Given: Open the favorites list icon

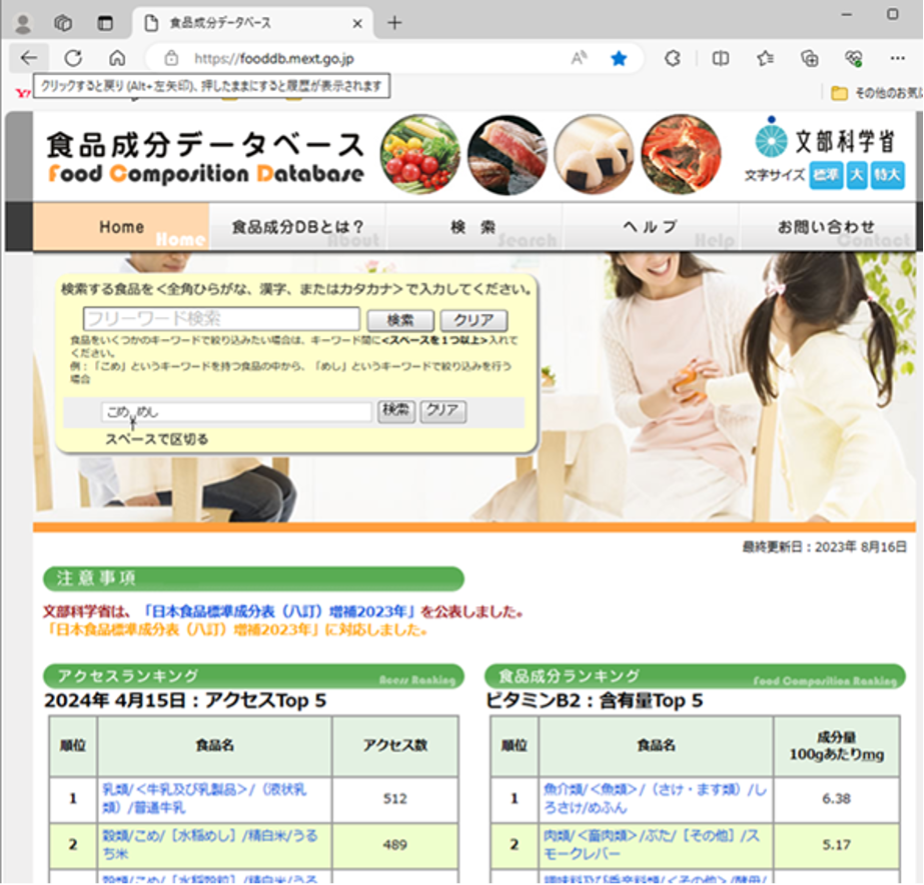Looking at the screenshot, I should [765, 58].
